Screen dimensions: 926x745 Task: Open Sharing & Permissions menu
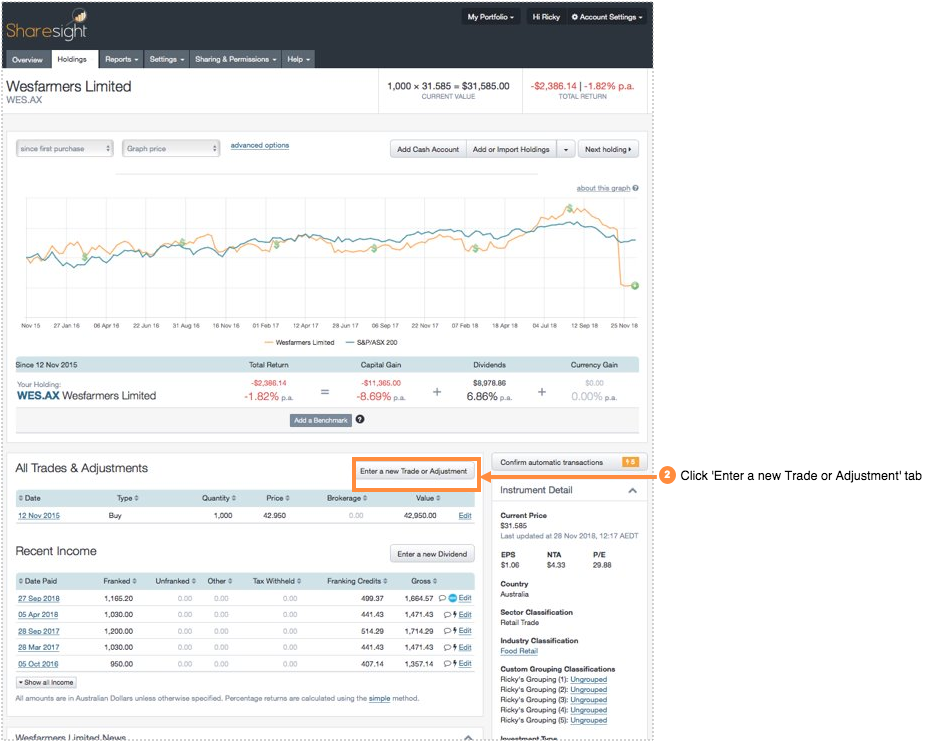tap(236, 59)
